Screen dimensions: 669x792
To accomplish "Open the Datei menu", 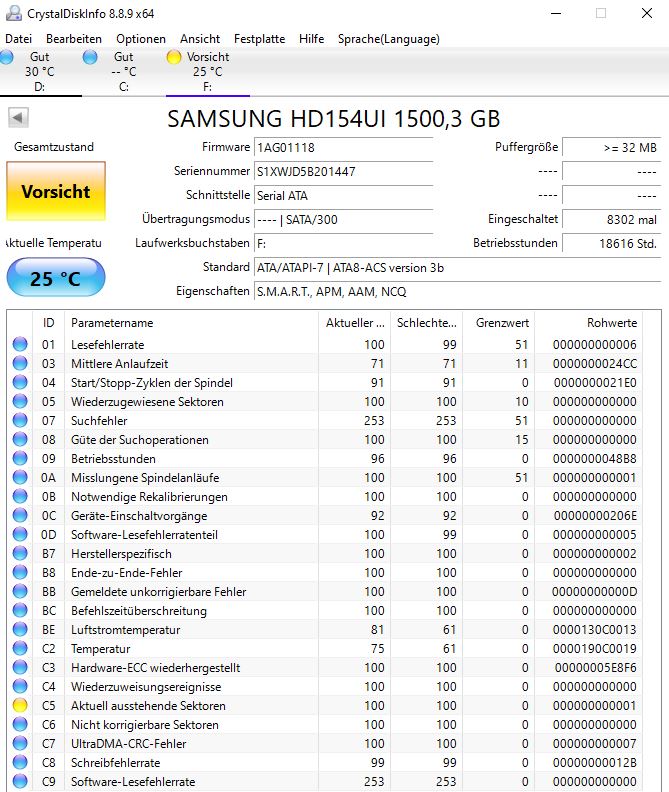I will (x=19, y=39).
